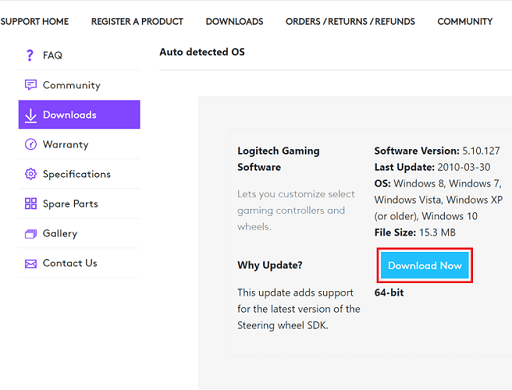Click the Why Update? heading
Image resolution: width=512 pixels, height=390 pixels.
pyautogui.click(x=270, y=265)
